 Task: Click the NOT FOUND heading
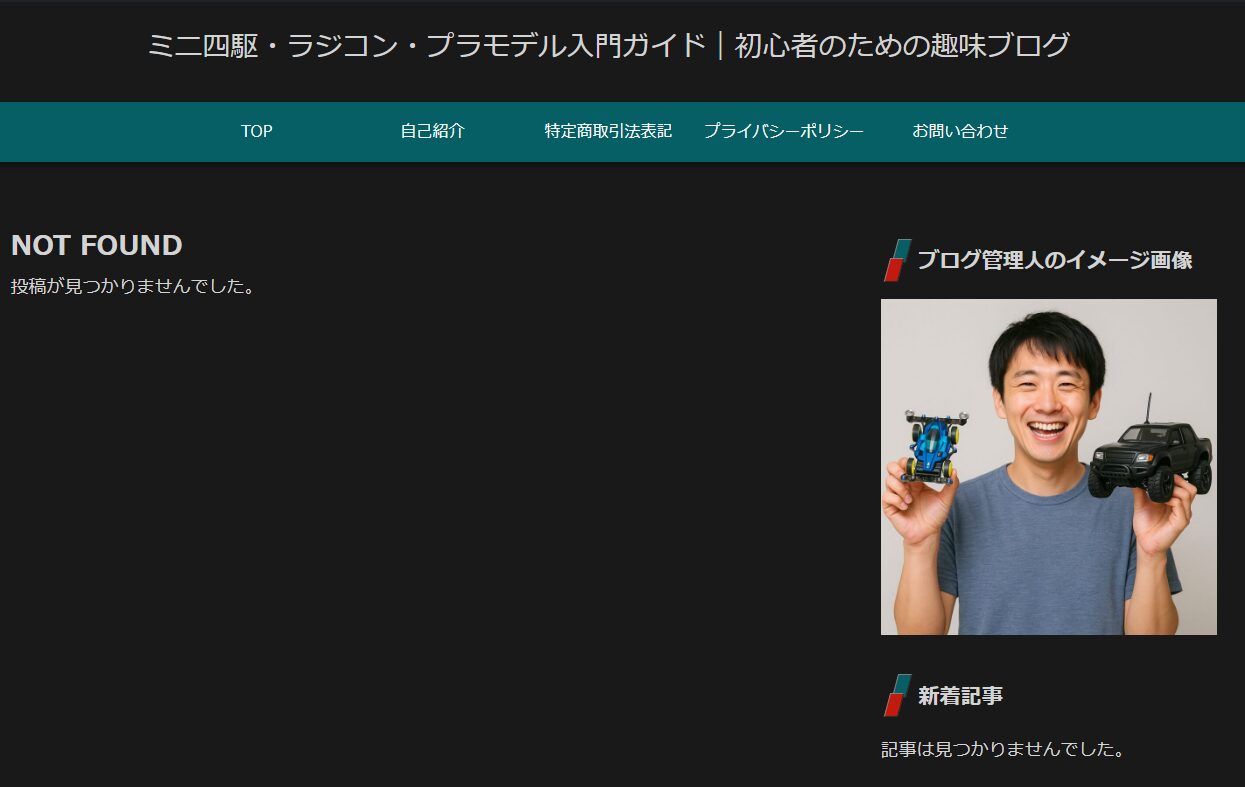tap(97, 245)
